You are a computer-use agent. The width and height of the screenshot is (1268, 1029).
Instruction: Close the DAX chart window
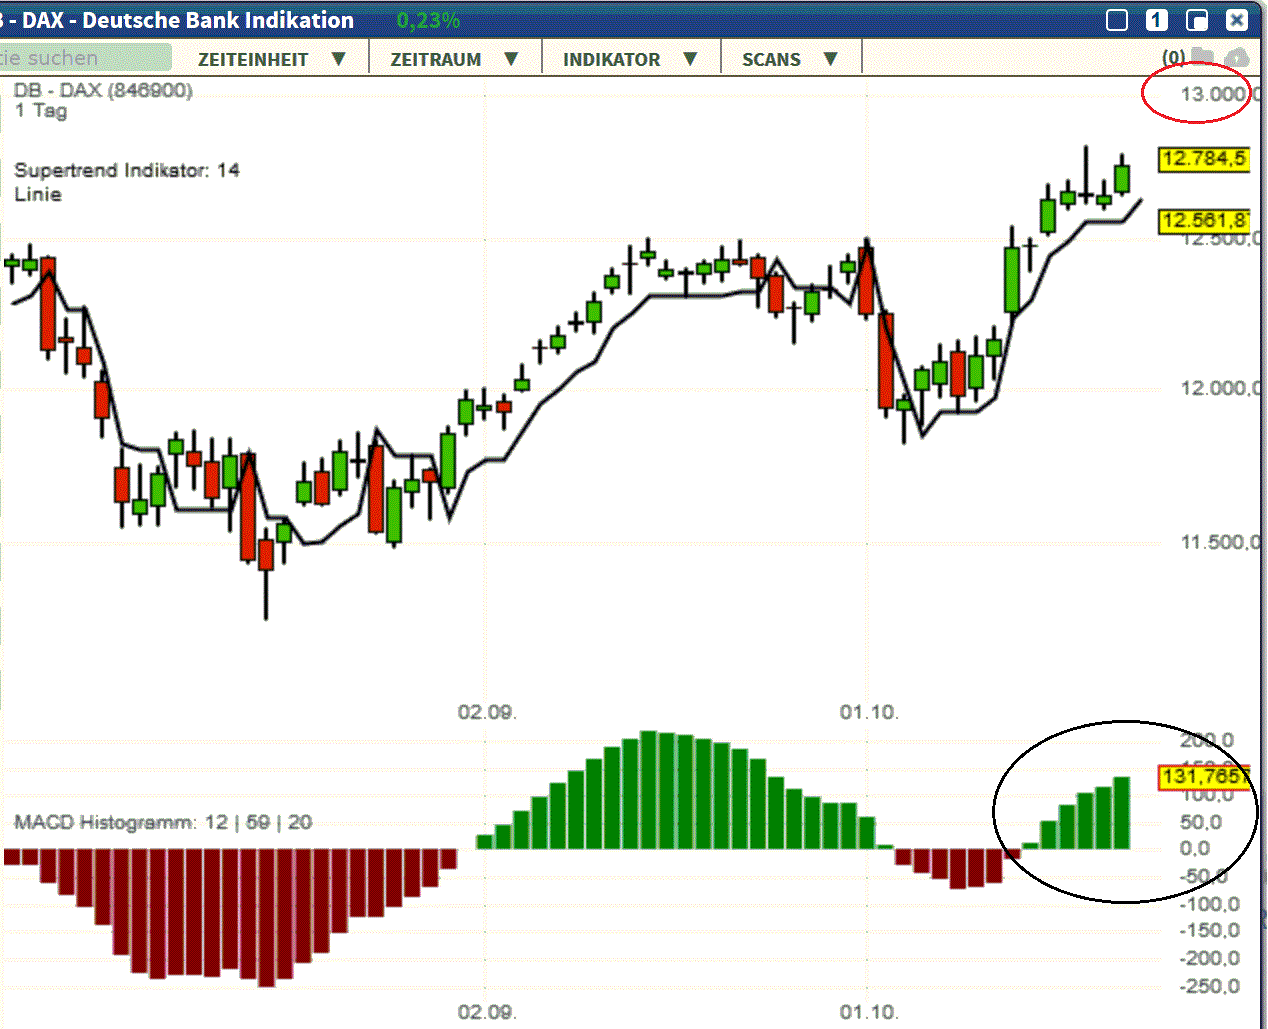coord(1237,20)
